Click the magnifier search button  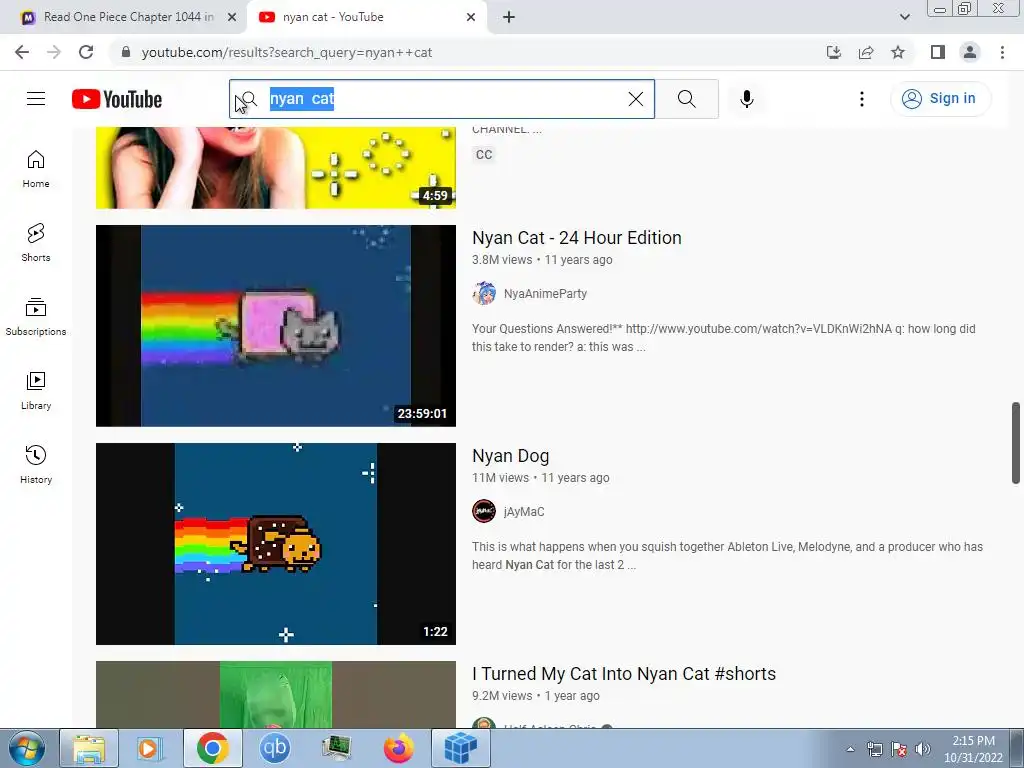click(686, 99)
